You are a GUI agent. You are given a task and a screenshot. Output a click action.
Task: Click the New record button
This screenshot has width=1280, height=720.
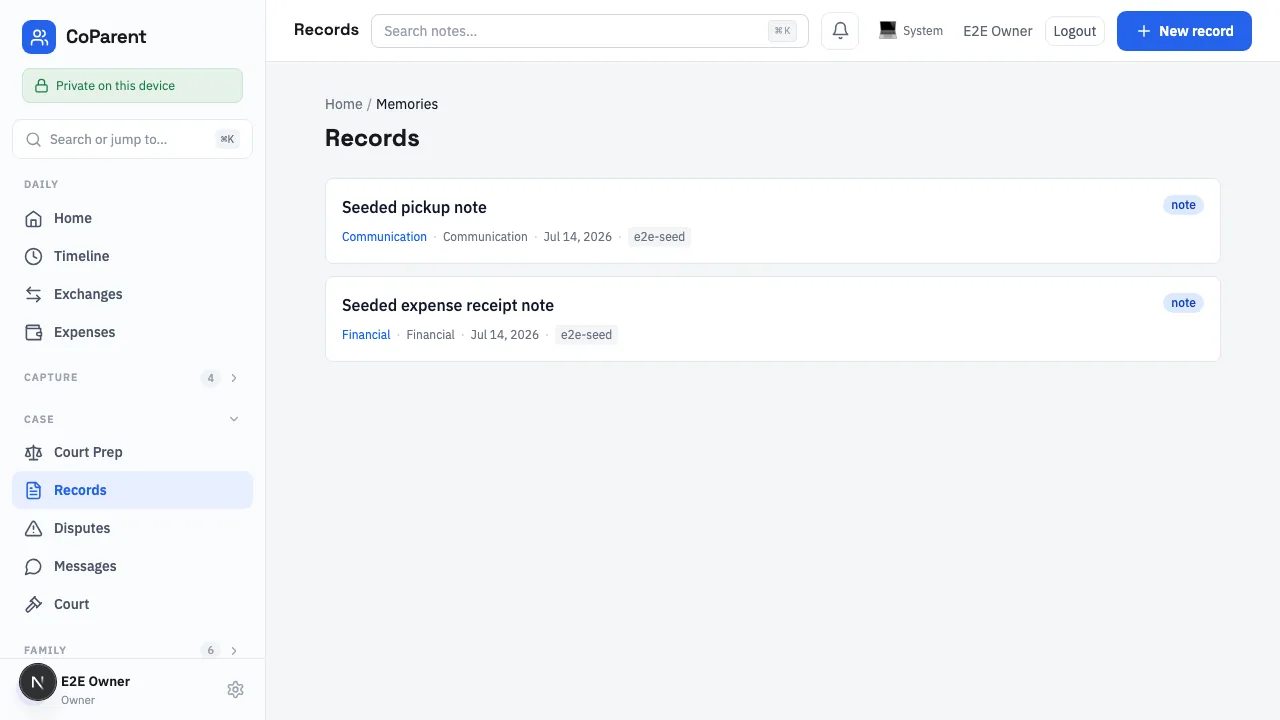[x=1184, y=31]
